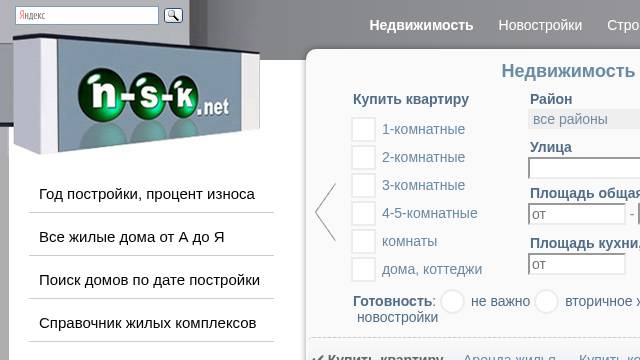The width and height of the screenshot is (640, 360).
Task: Click the n-s-k.net logo
Action: [x=137, y=94]
